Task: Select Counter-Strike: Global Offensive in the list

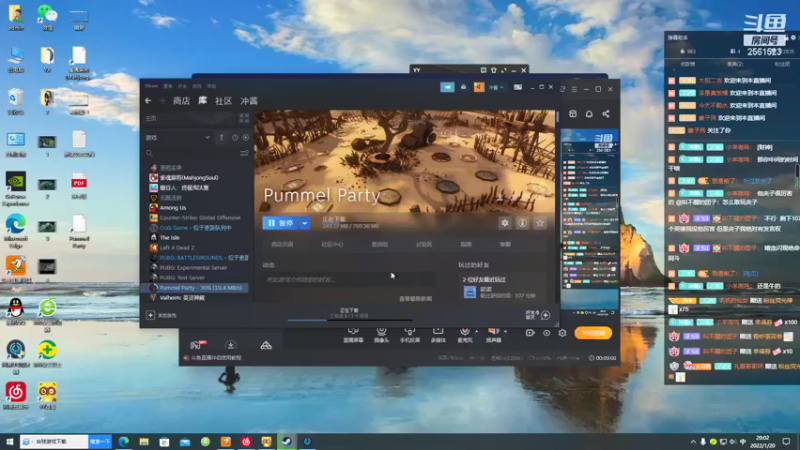Action: click(x=199, y=218)
